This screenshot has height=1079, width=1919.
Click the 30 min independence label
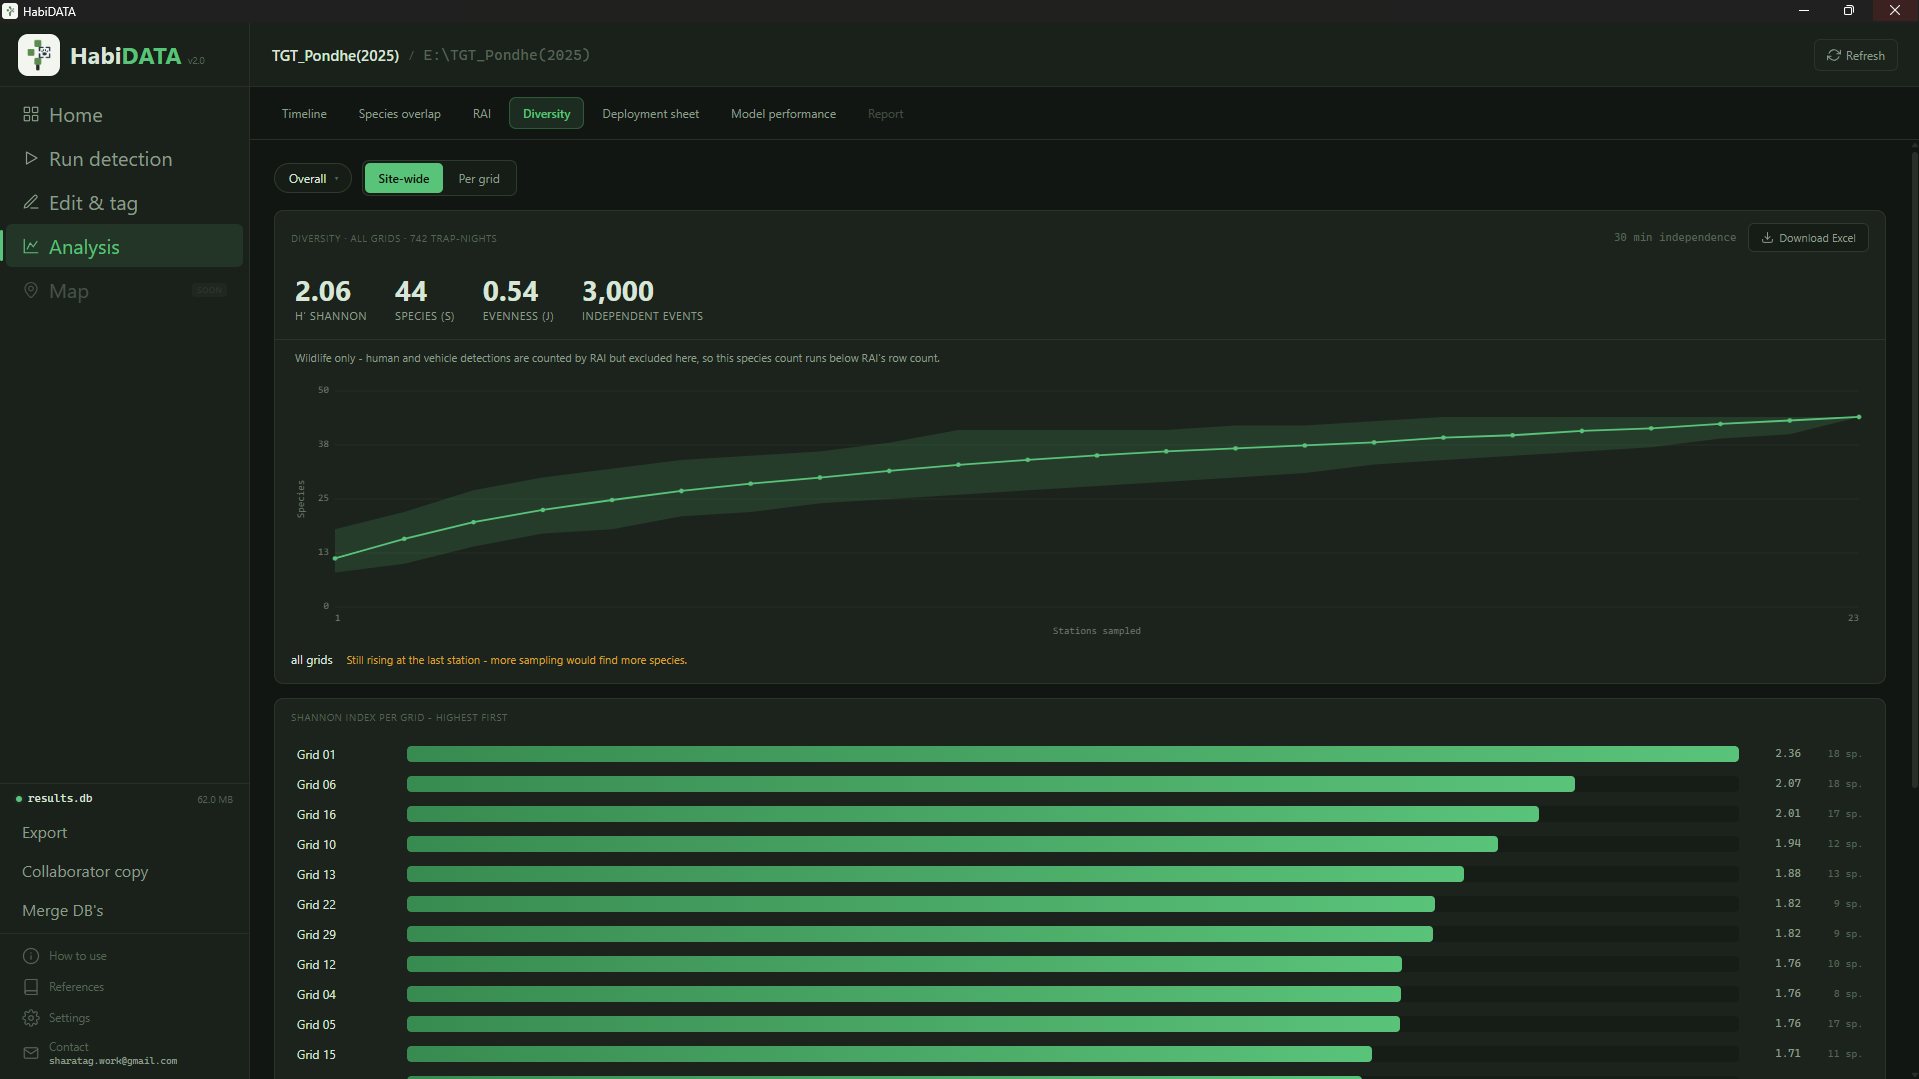point(1675,238)
